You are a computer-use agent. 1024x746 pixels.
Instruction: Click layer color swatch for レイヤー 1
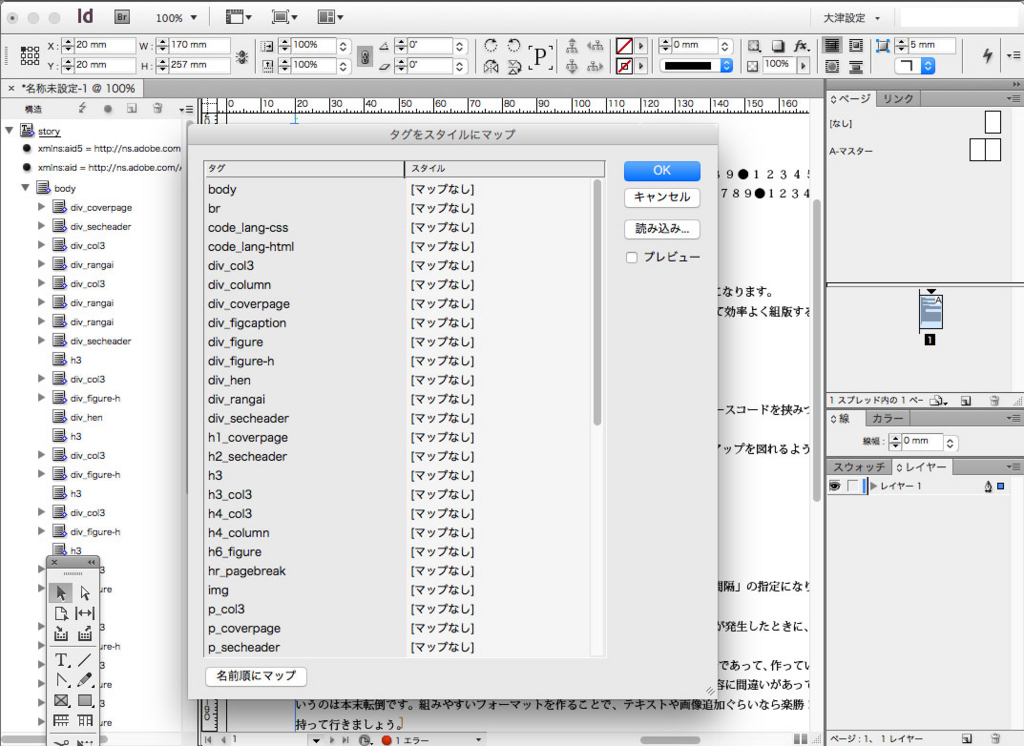point(1000,486)
